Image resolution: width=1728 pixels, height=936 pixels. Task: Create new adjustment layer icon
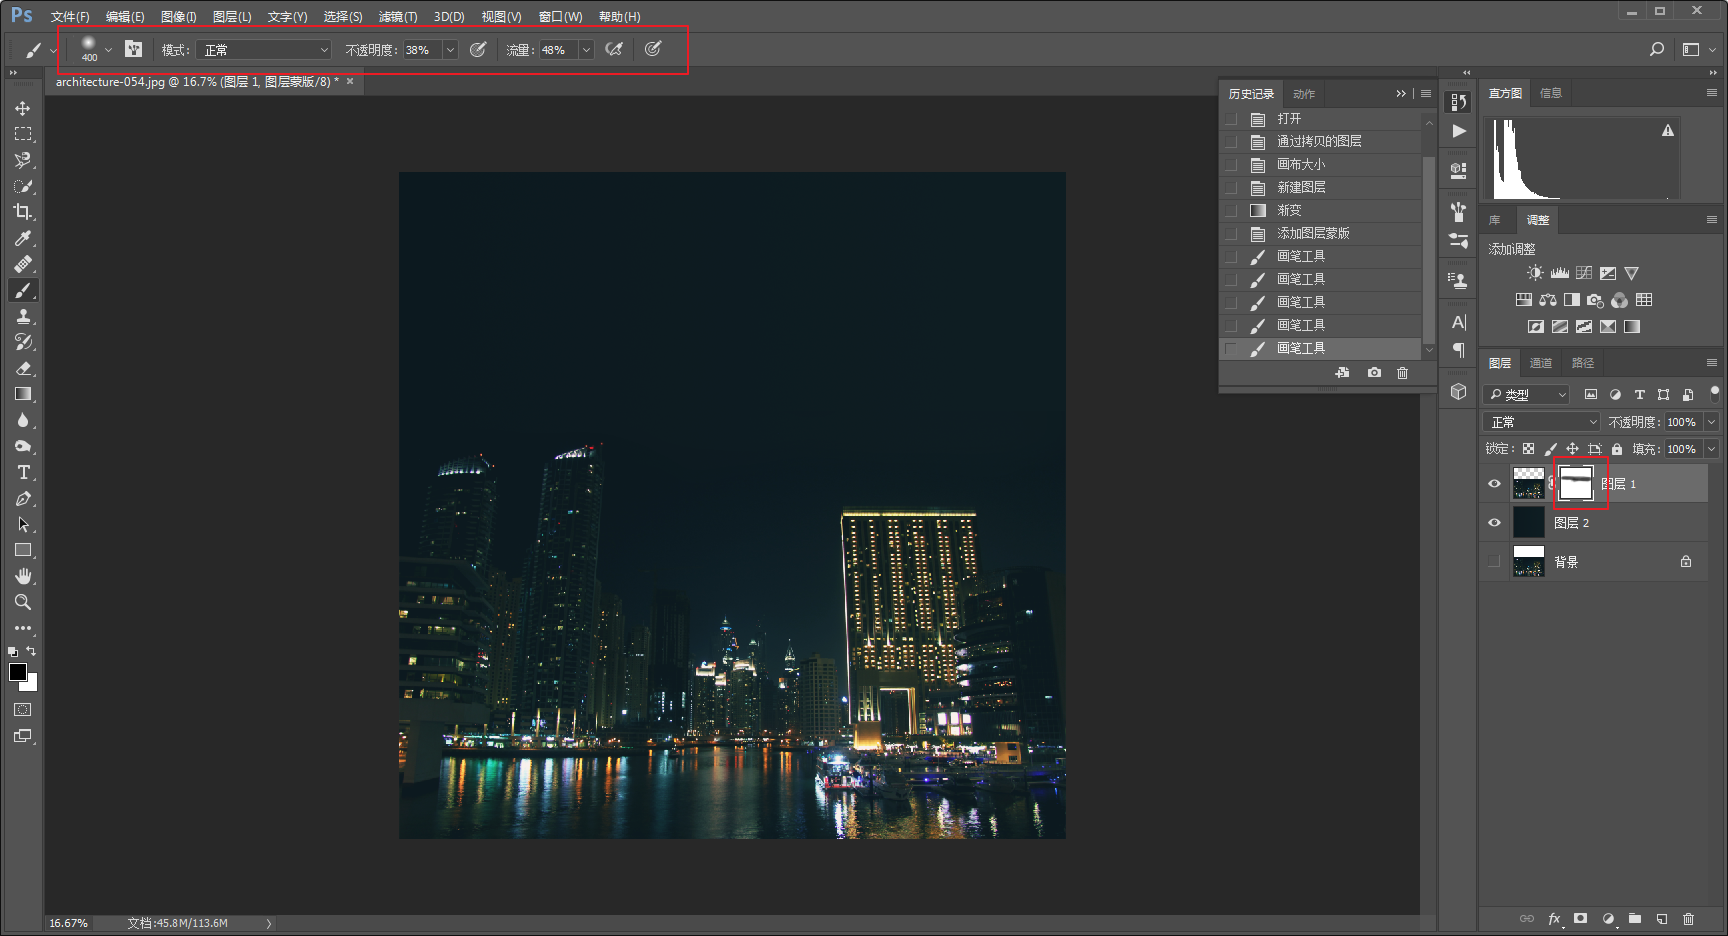(x=1608, y=918)
